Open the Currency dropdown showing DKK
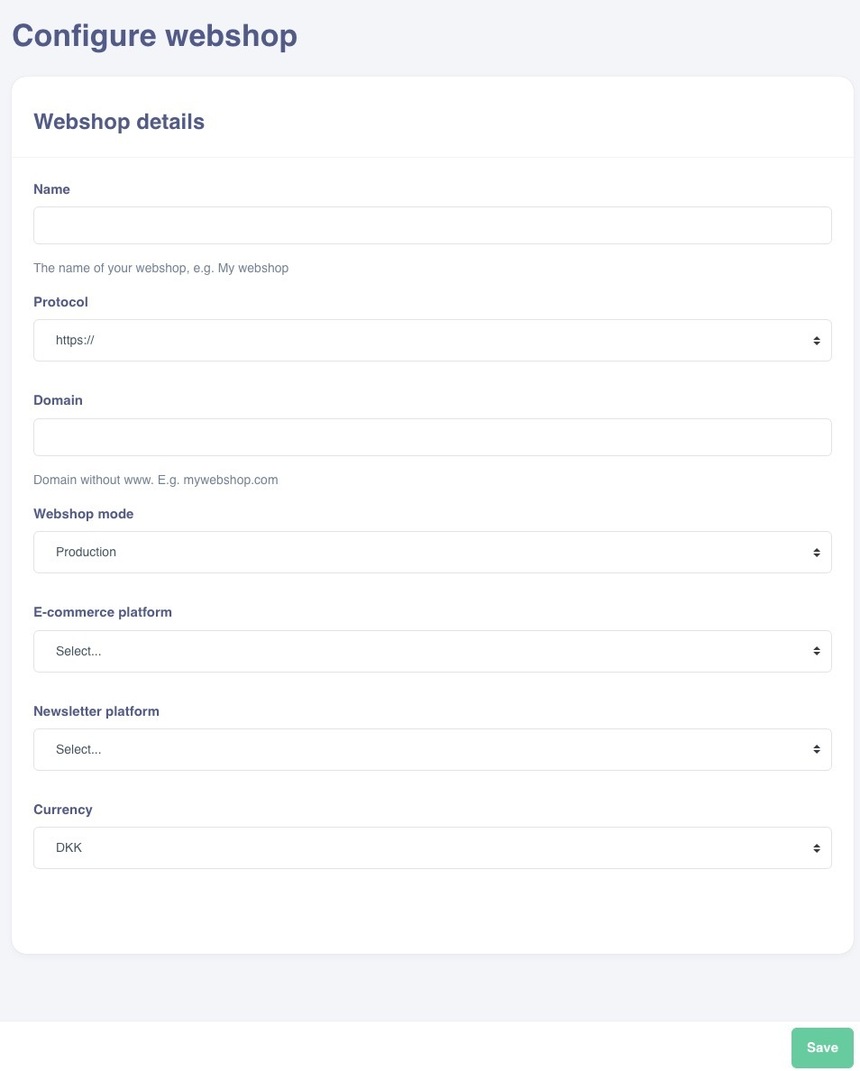 tap(432, 849)
